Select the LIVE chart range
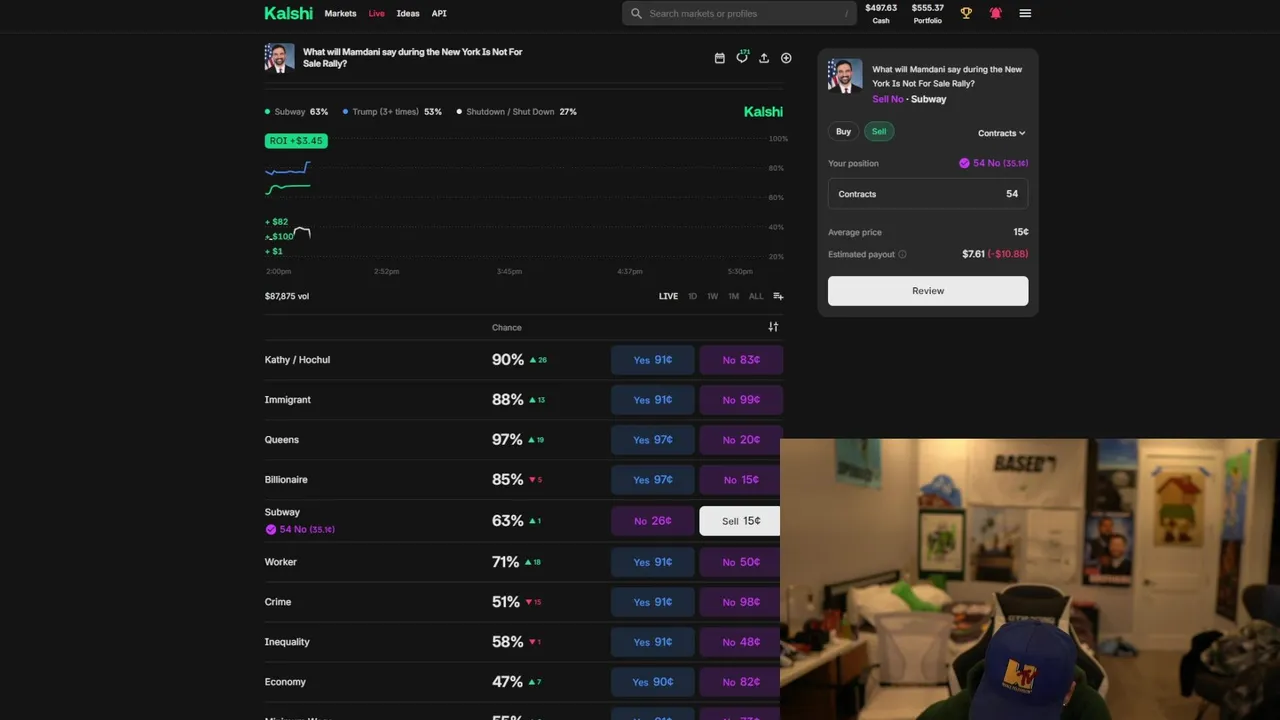Image resolution: width=1280 pixels, height=720 pixels. point(668,296)
